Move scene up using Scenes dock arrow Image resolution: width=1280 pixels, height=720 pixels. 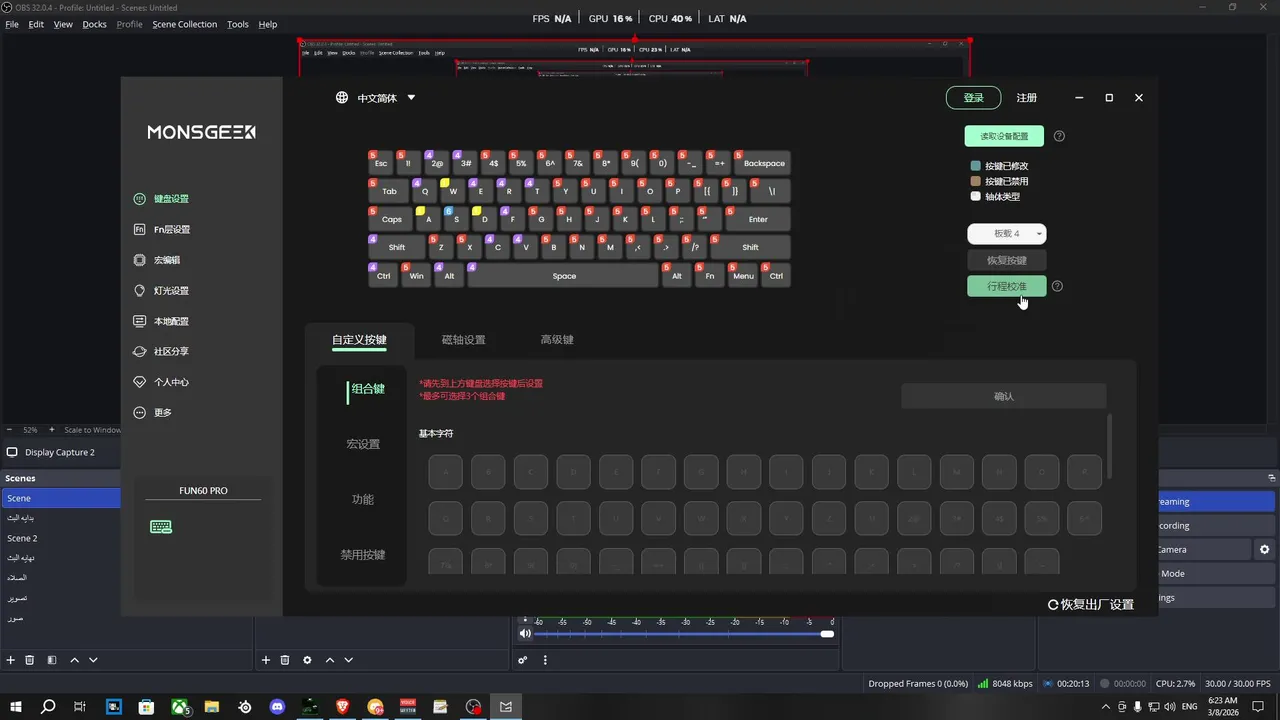tap(75, 660)
